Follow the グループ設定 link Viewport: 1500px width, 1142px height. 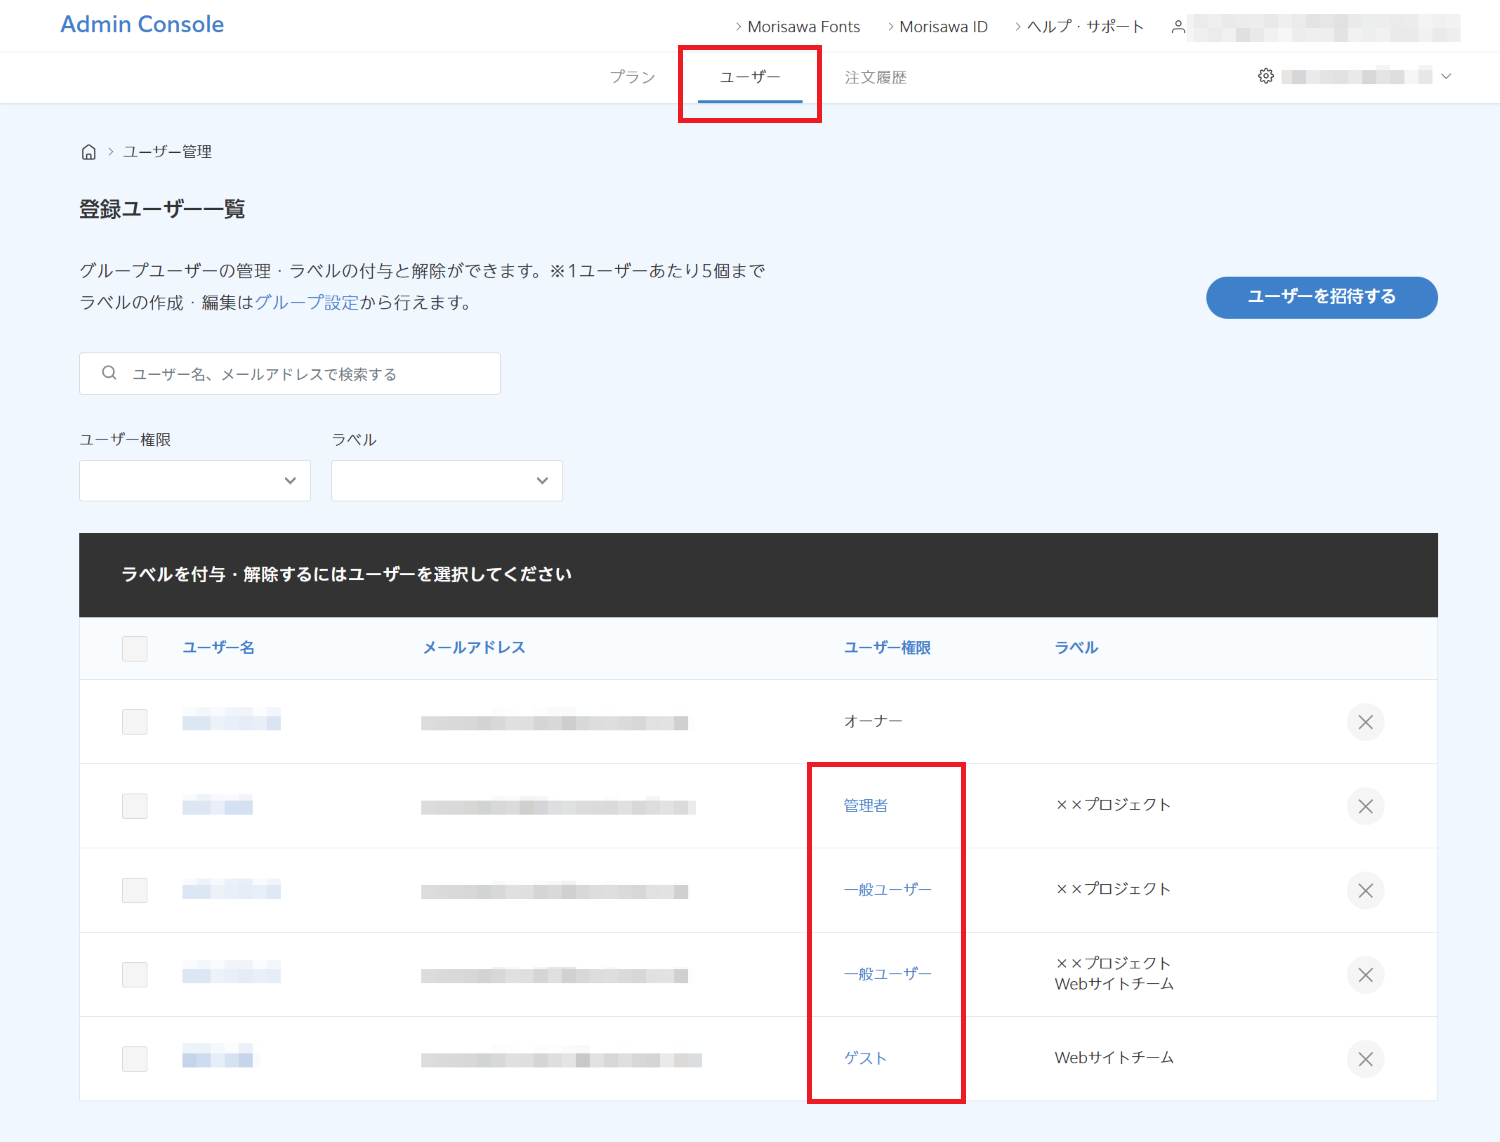tap(306, 302)
